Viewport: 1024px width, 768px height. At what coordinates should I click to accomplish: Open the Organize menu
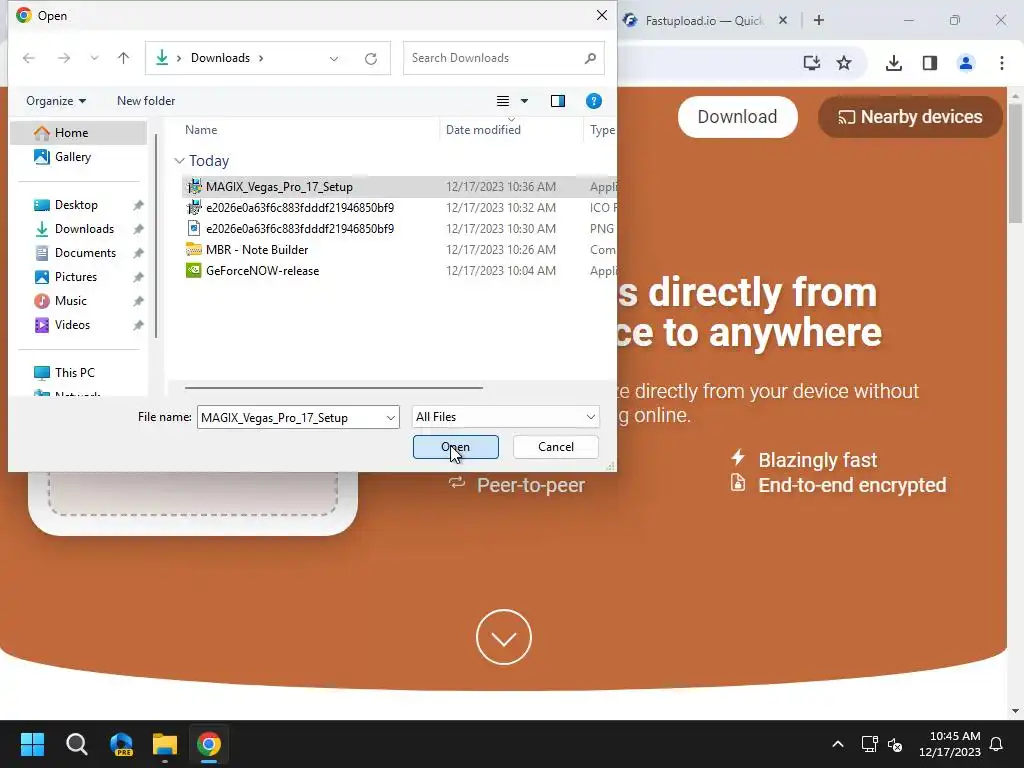point(56,101)
